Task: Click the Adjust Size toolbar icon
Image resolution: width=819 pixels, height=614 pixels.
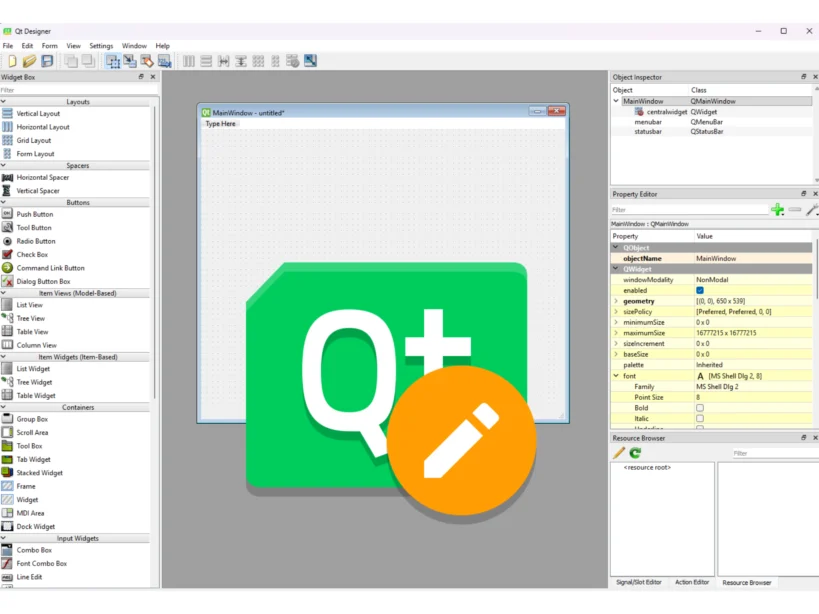Action: [x=310, y=61]
